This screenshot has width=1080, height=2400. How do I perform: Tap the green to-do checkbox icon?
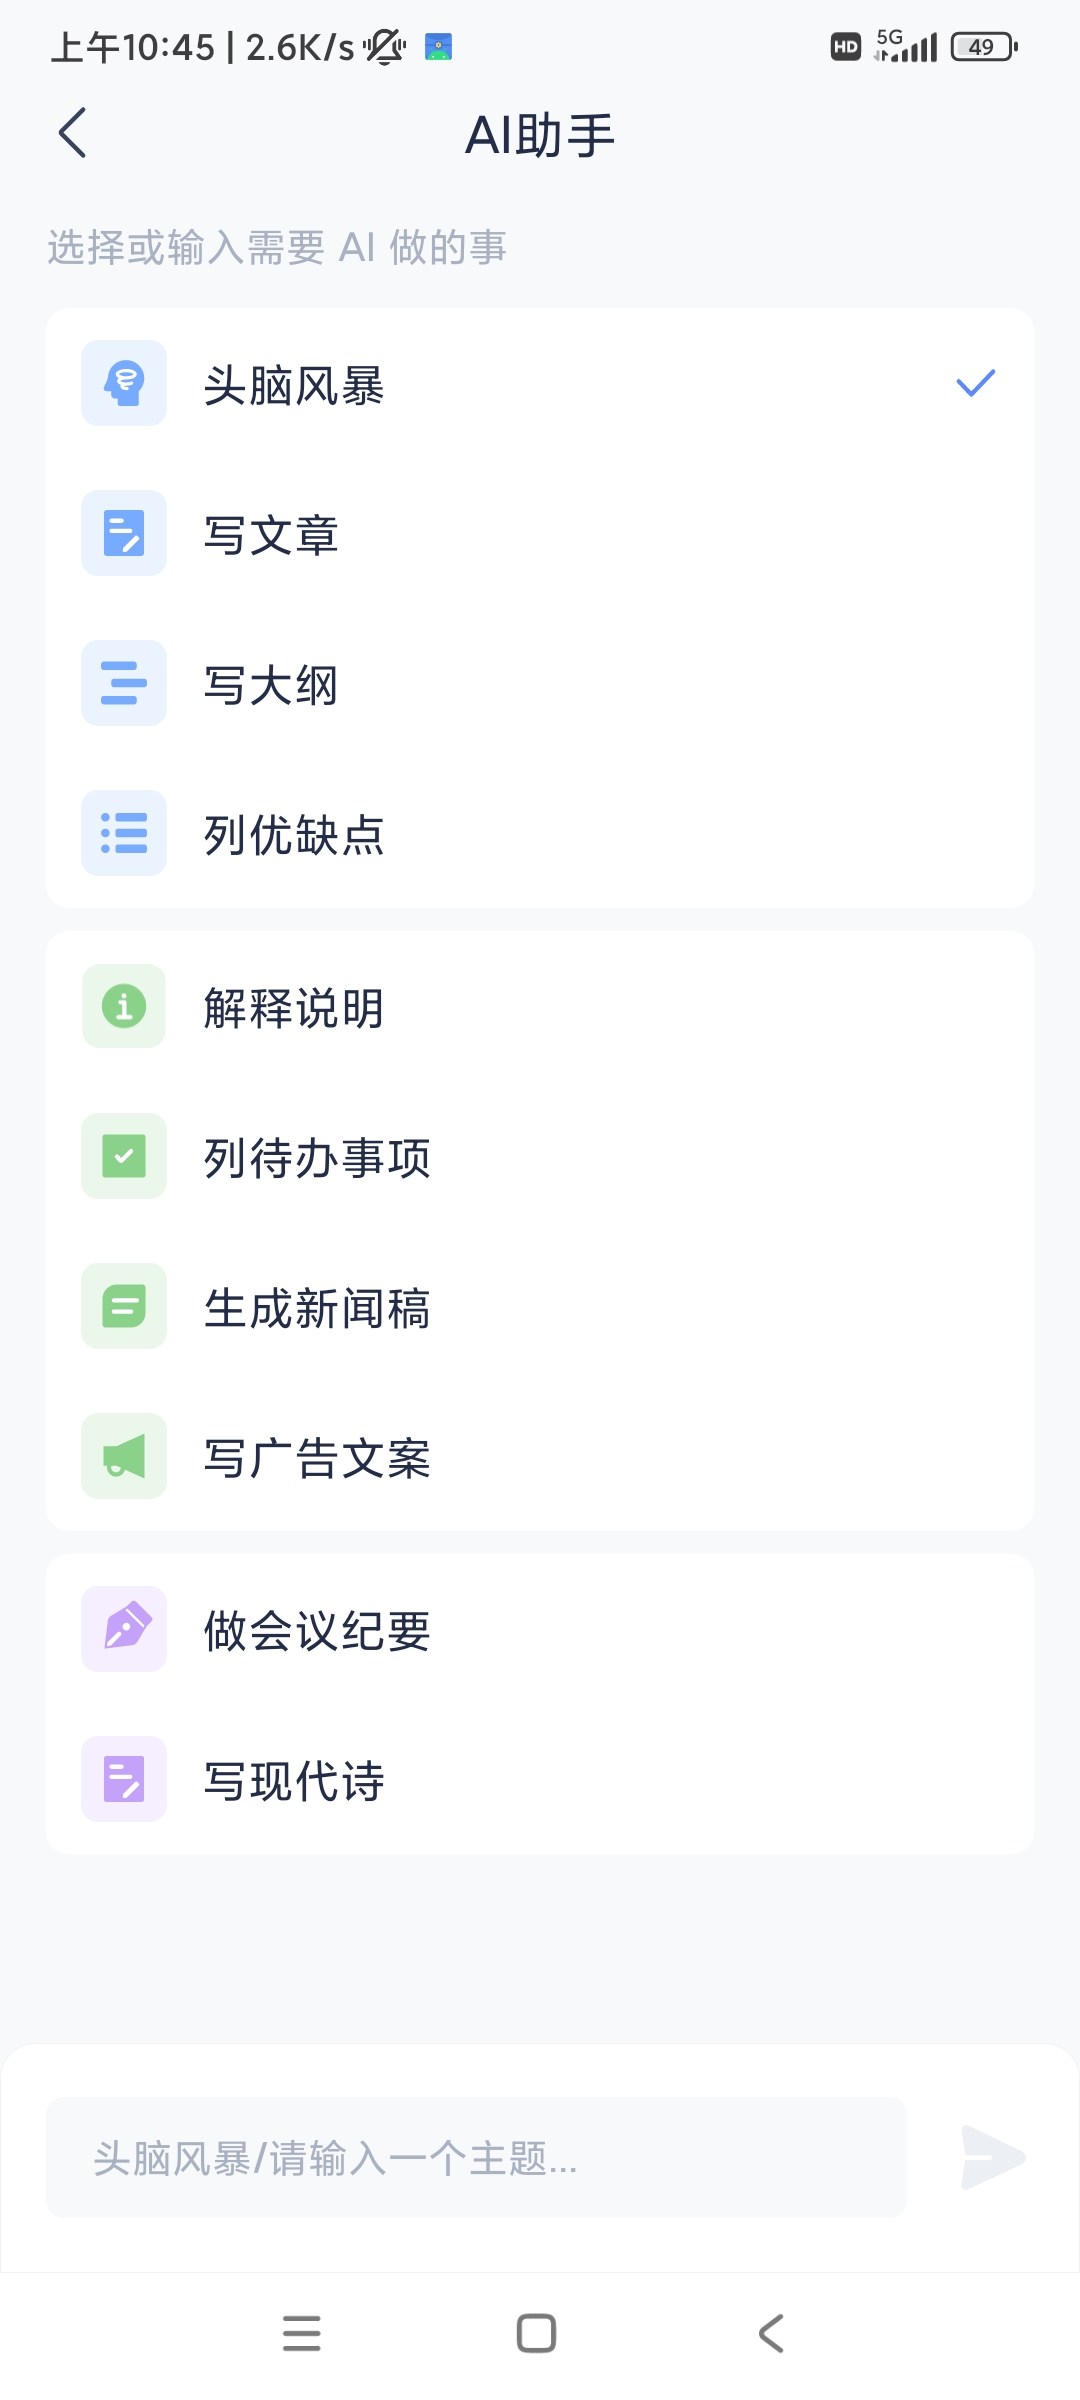point(124,1156)
